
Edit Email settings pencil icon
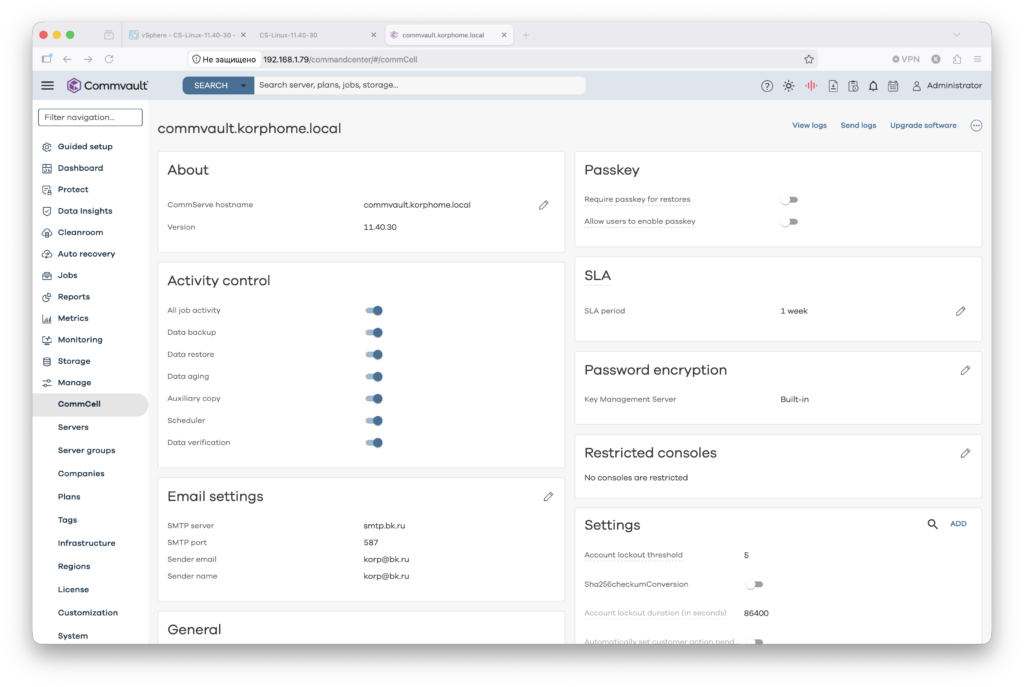tap(548, 497)
